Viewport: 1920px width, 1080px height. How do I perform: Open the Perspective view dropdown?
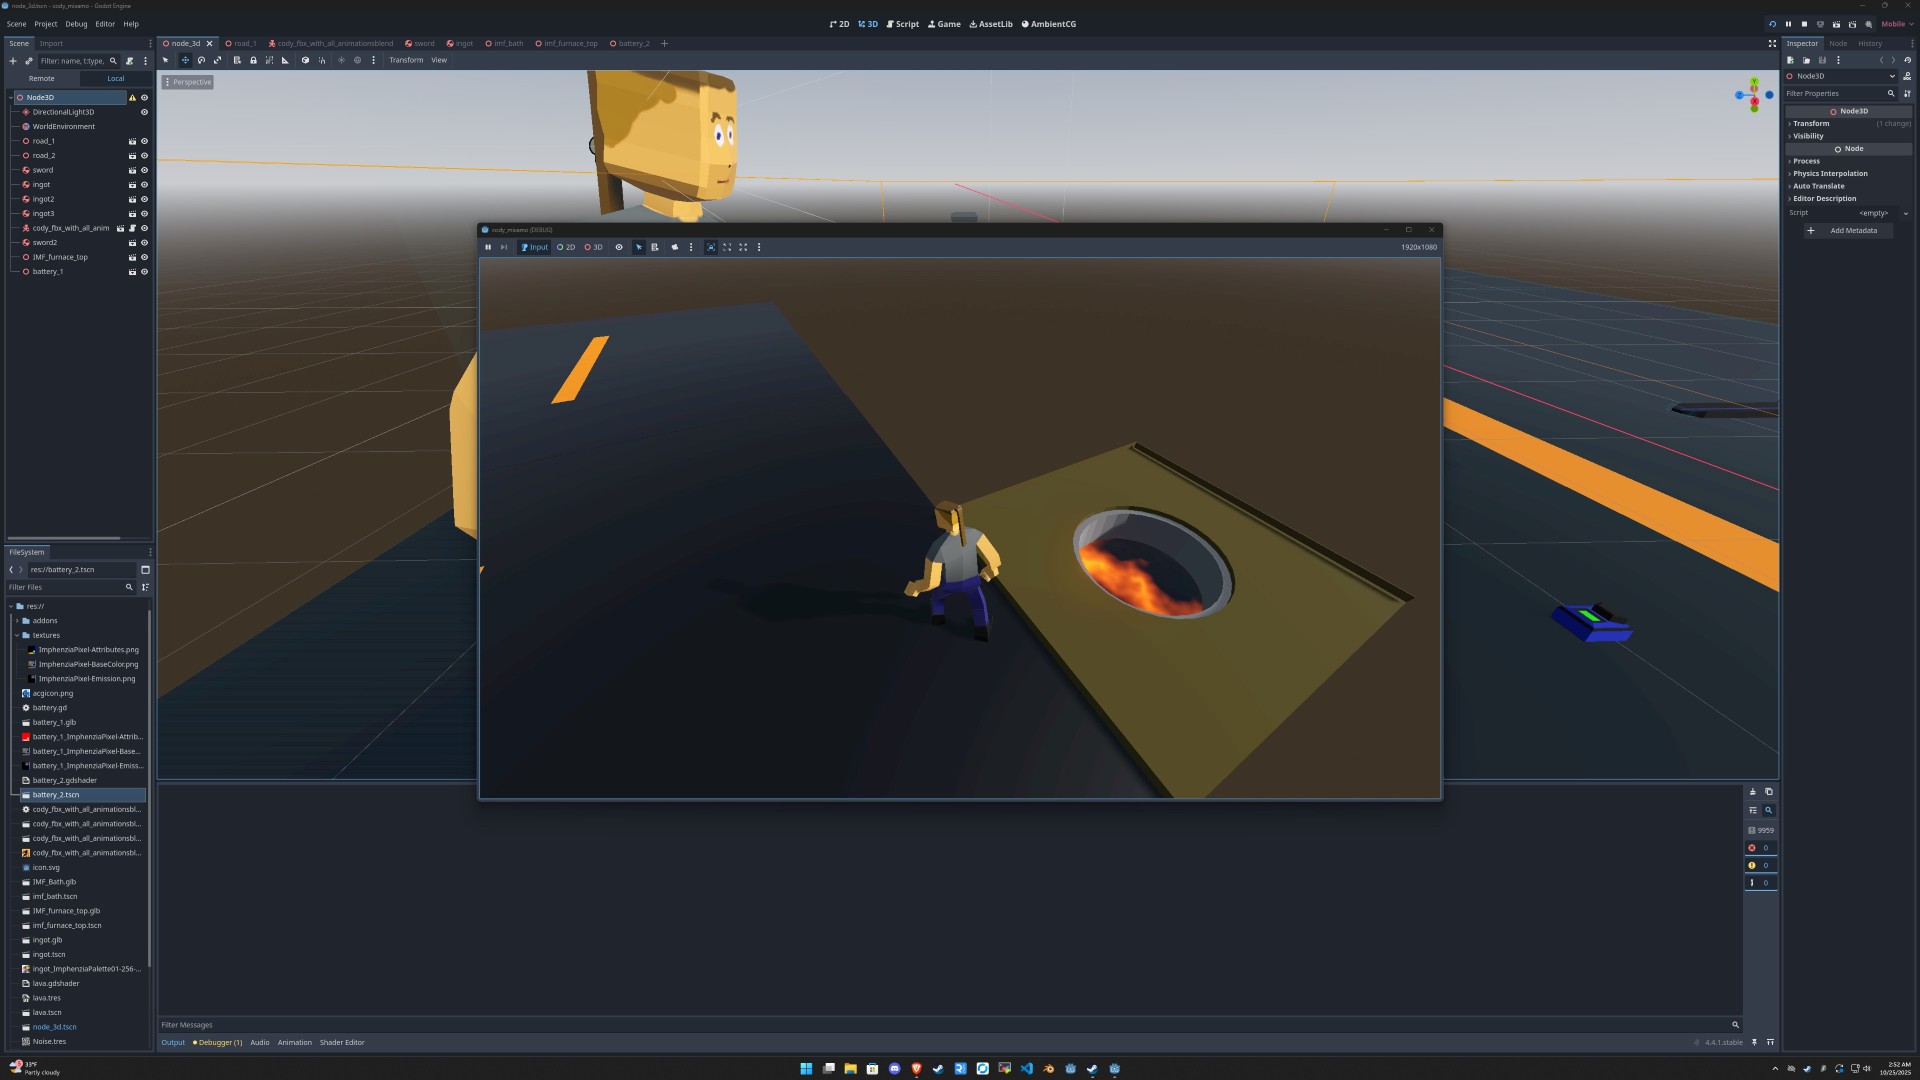click(188, 81)
